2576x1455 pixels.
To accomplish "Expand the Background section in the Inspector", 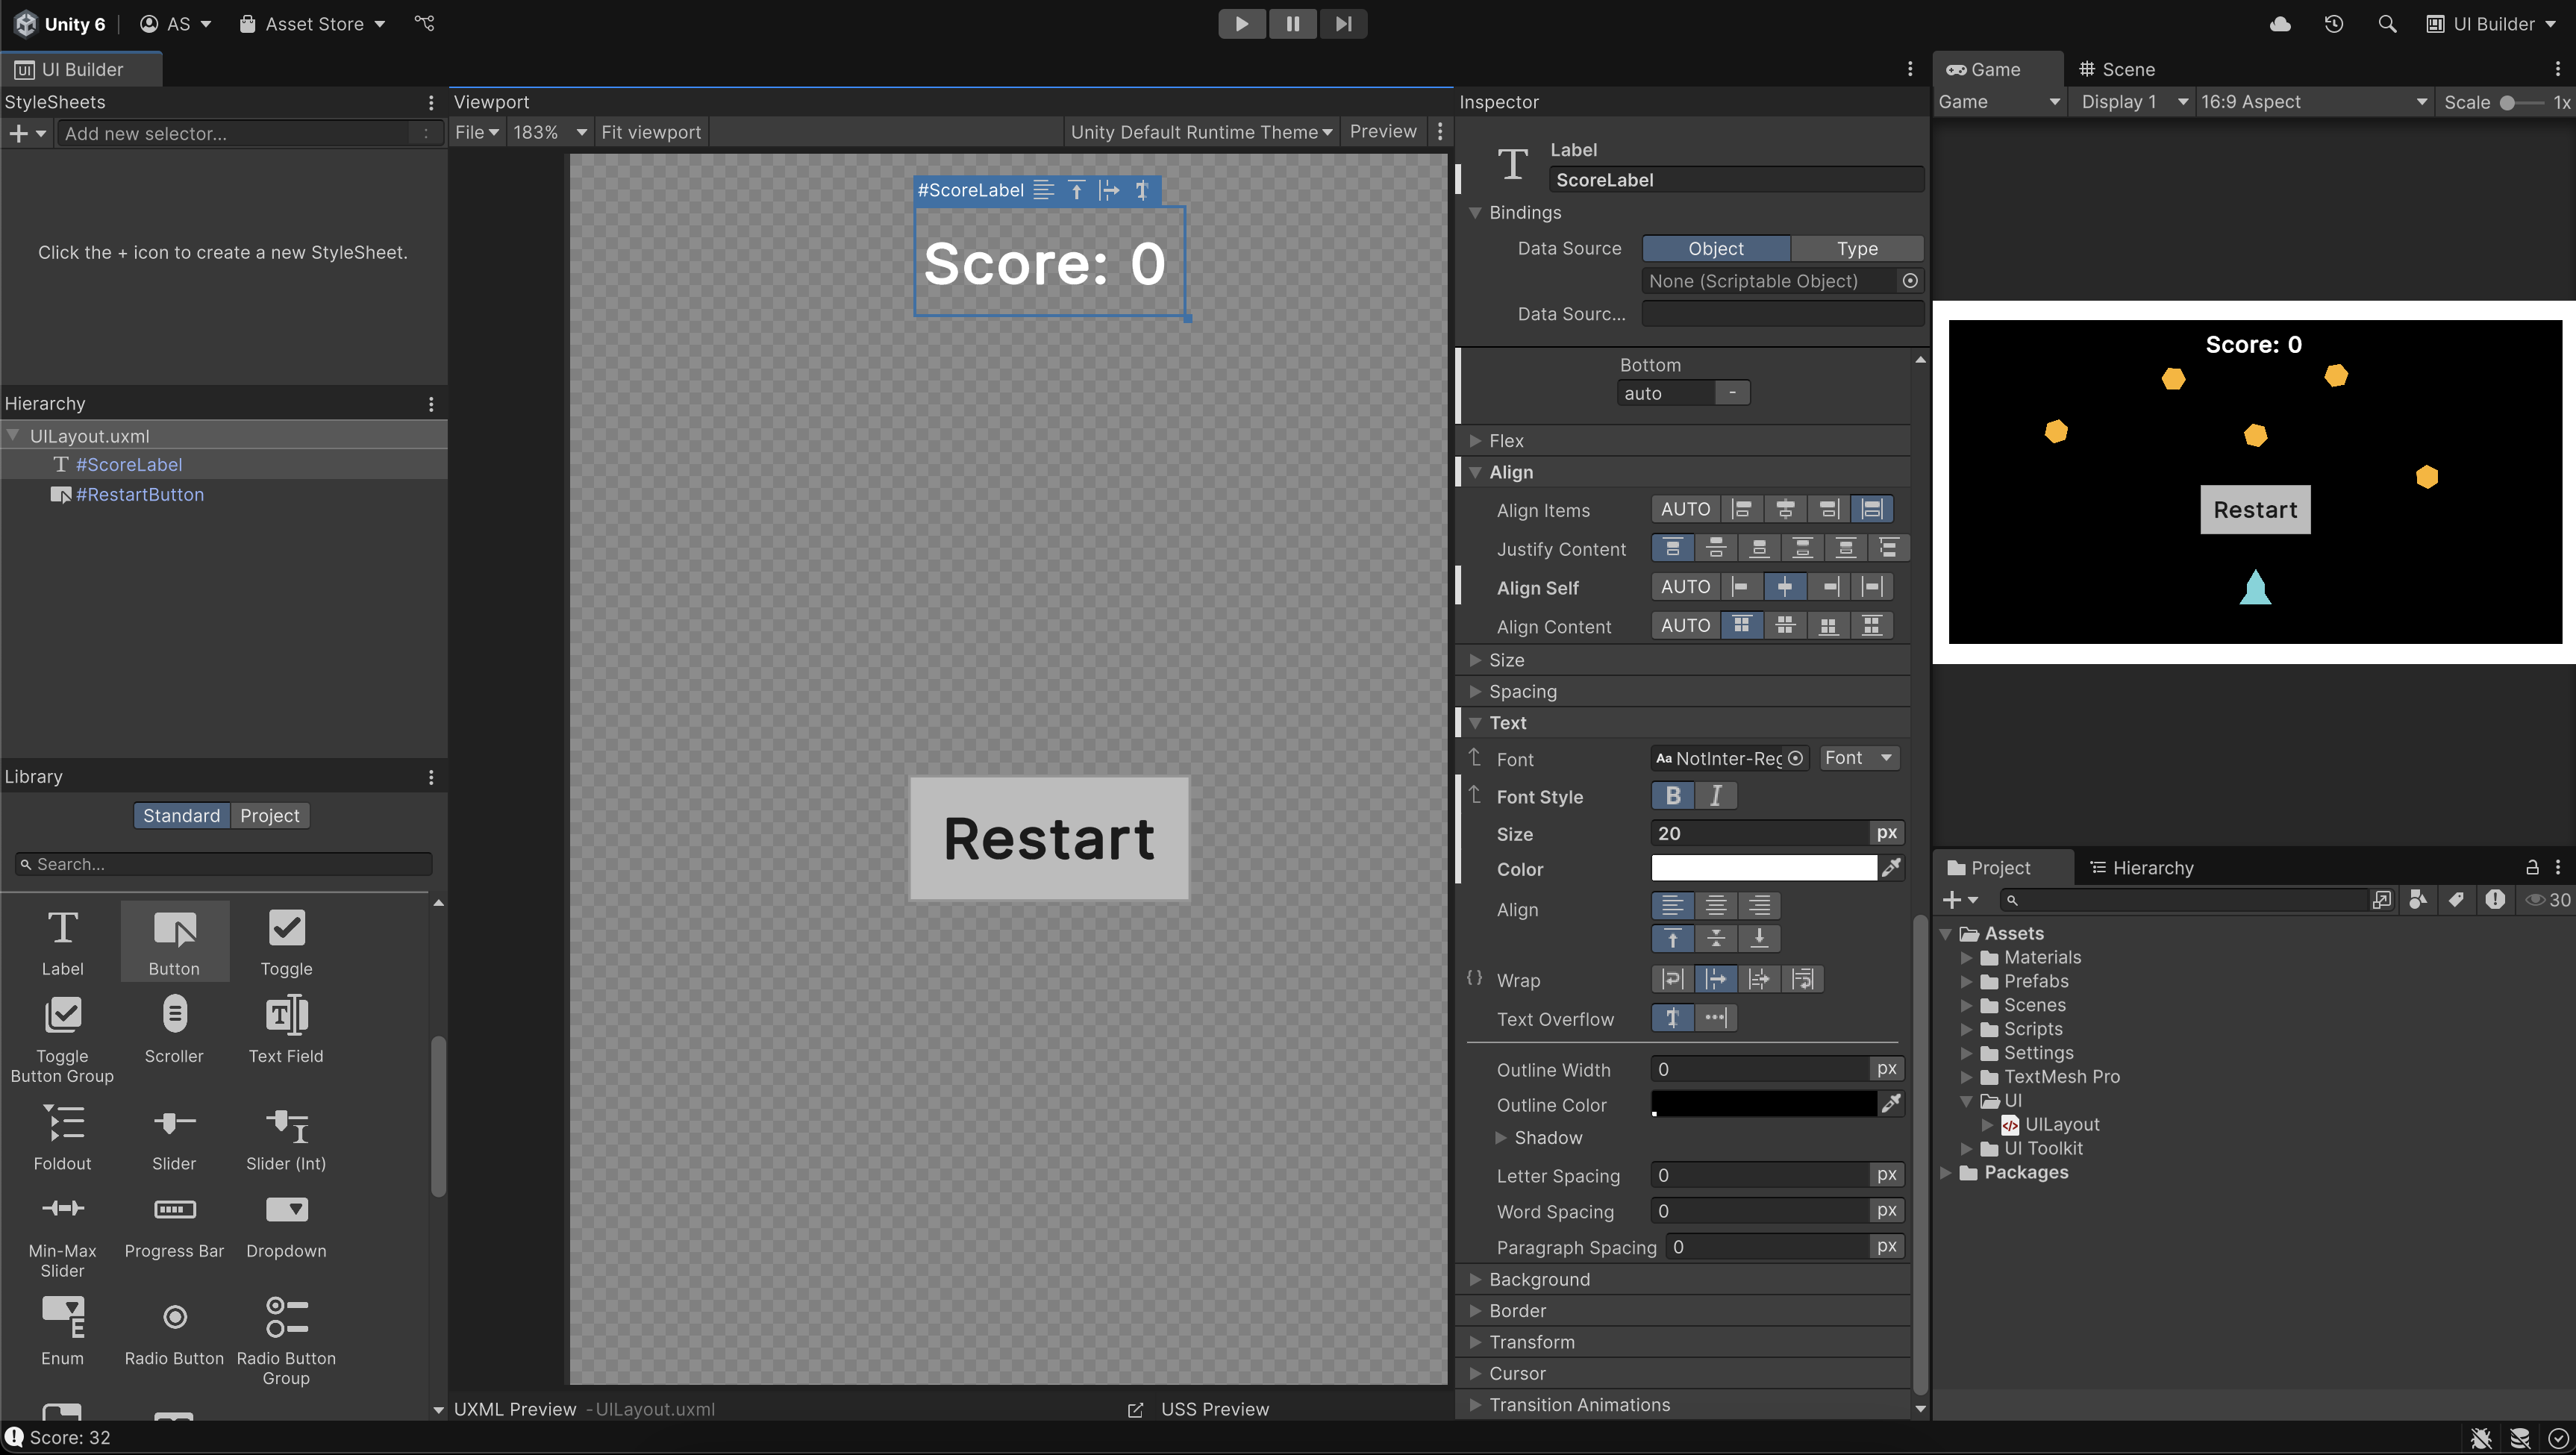I will pyautogui.click(x=1538, y=1279).
